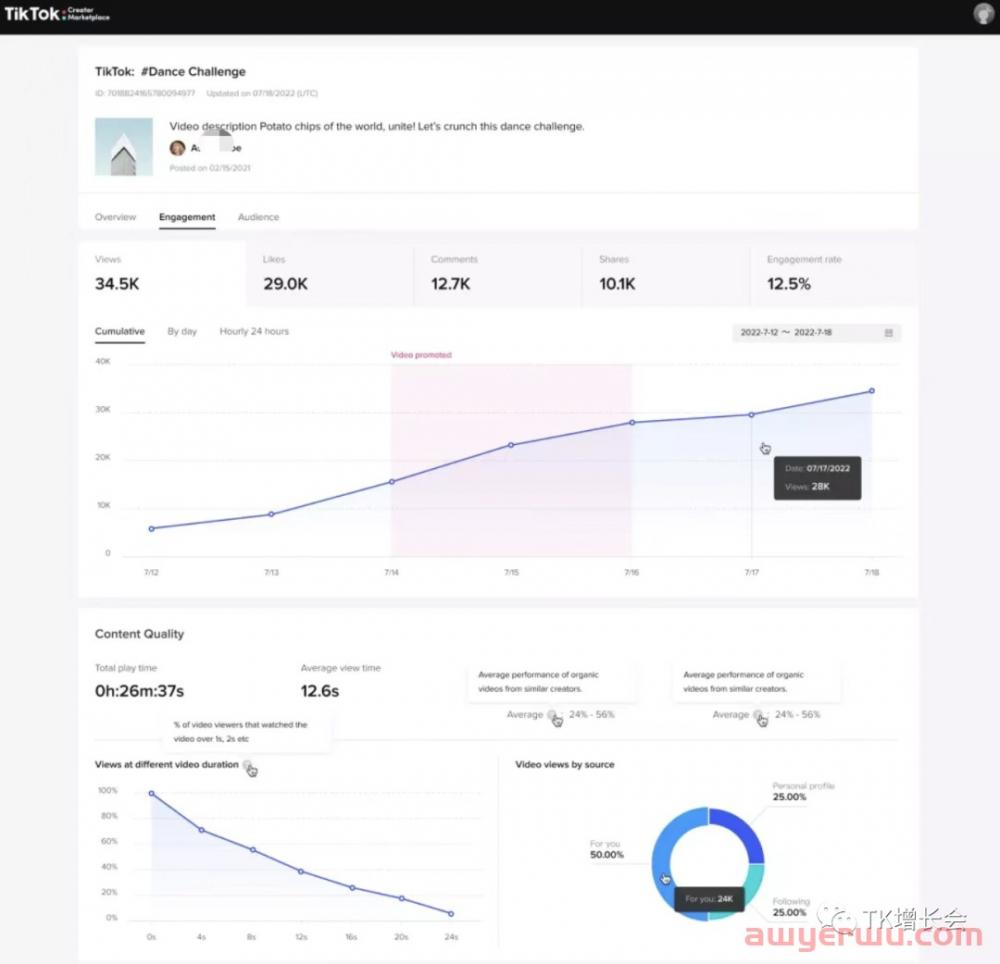Click the 24s point on duration chart
Viewport: 1000px width, 964px height.
pos(451,914)
